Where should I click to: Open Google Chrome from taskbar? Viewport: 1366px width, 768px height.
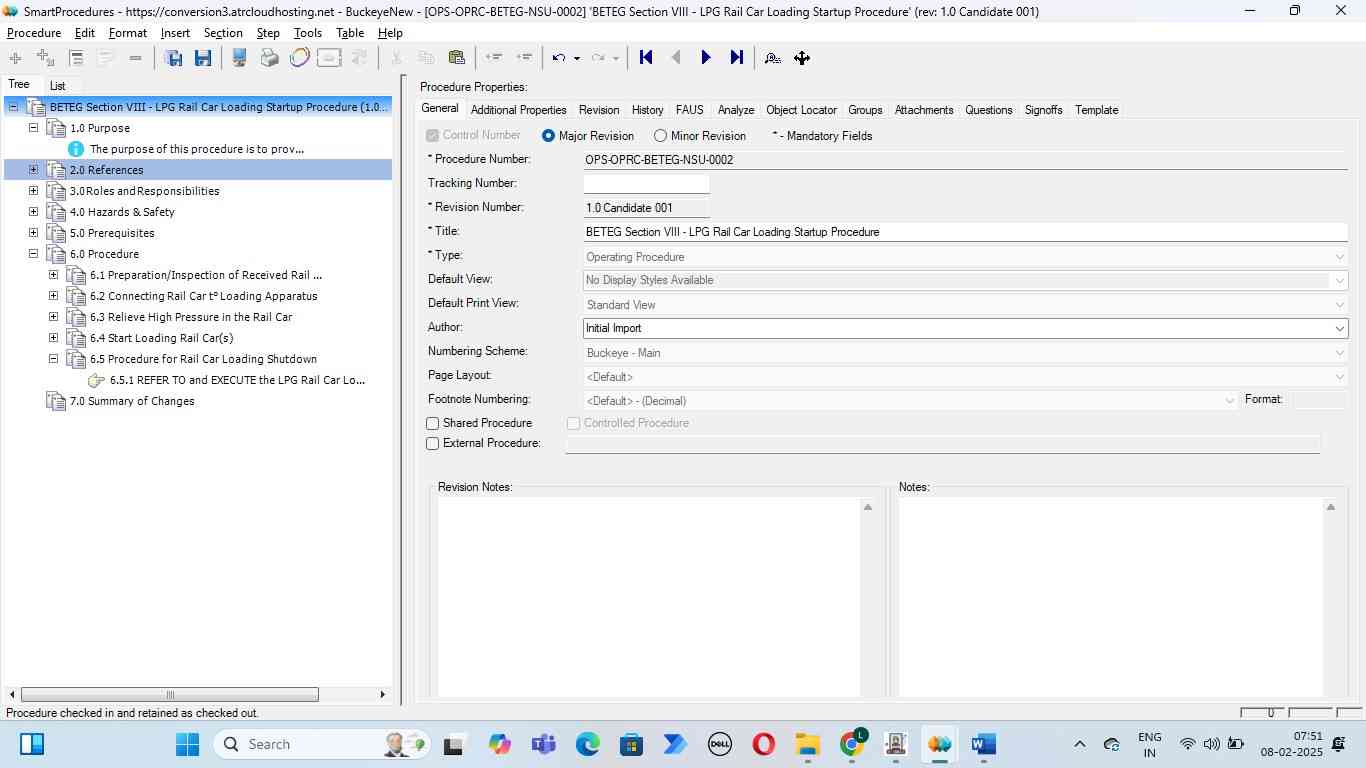(x=852, y=744)
